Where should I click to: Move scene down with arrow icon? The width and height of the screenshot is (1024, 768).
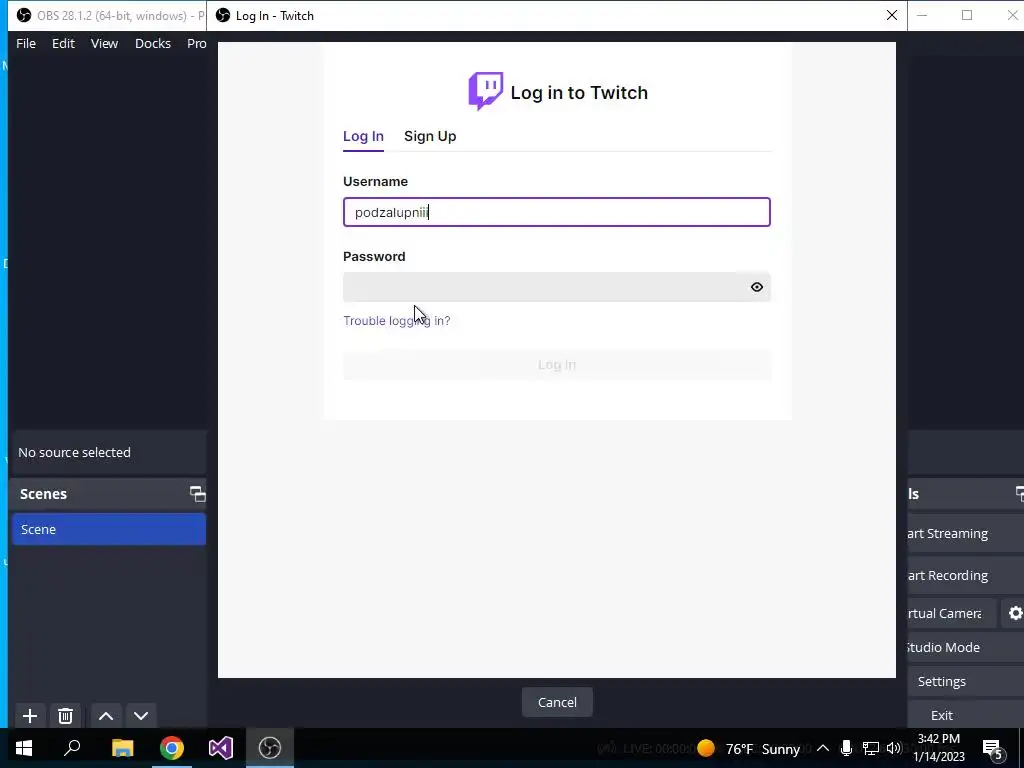141,716
